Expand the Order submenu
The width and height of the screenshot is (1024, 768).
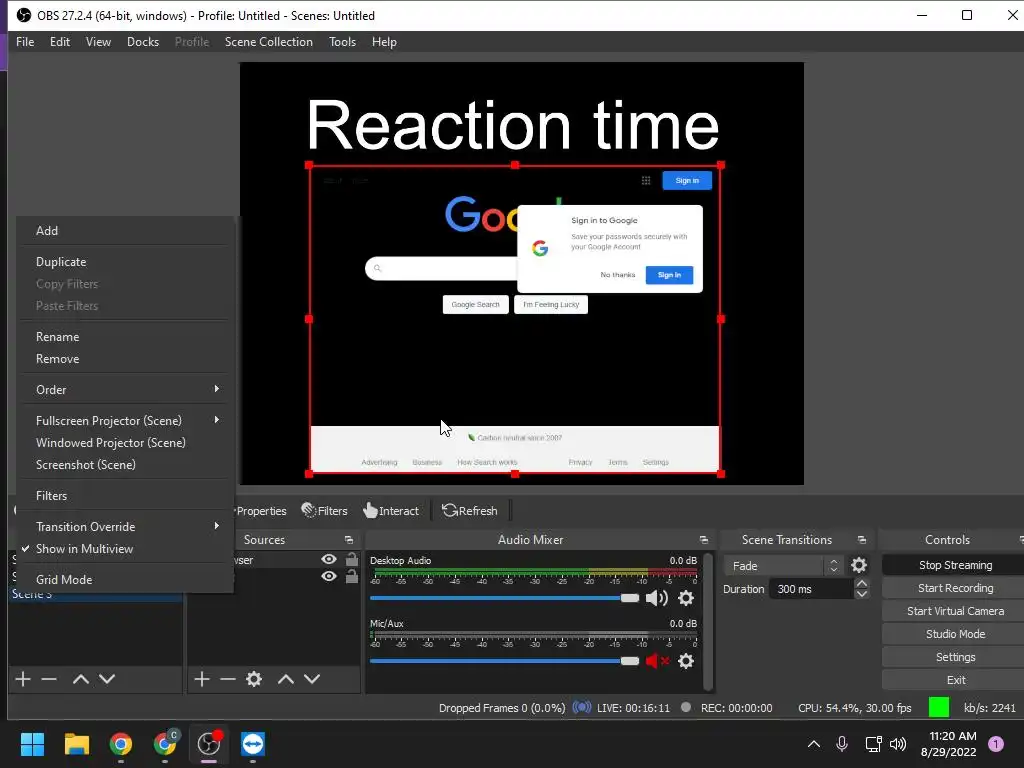pyautogui.click(x=124, y=389)
